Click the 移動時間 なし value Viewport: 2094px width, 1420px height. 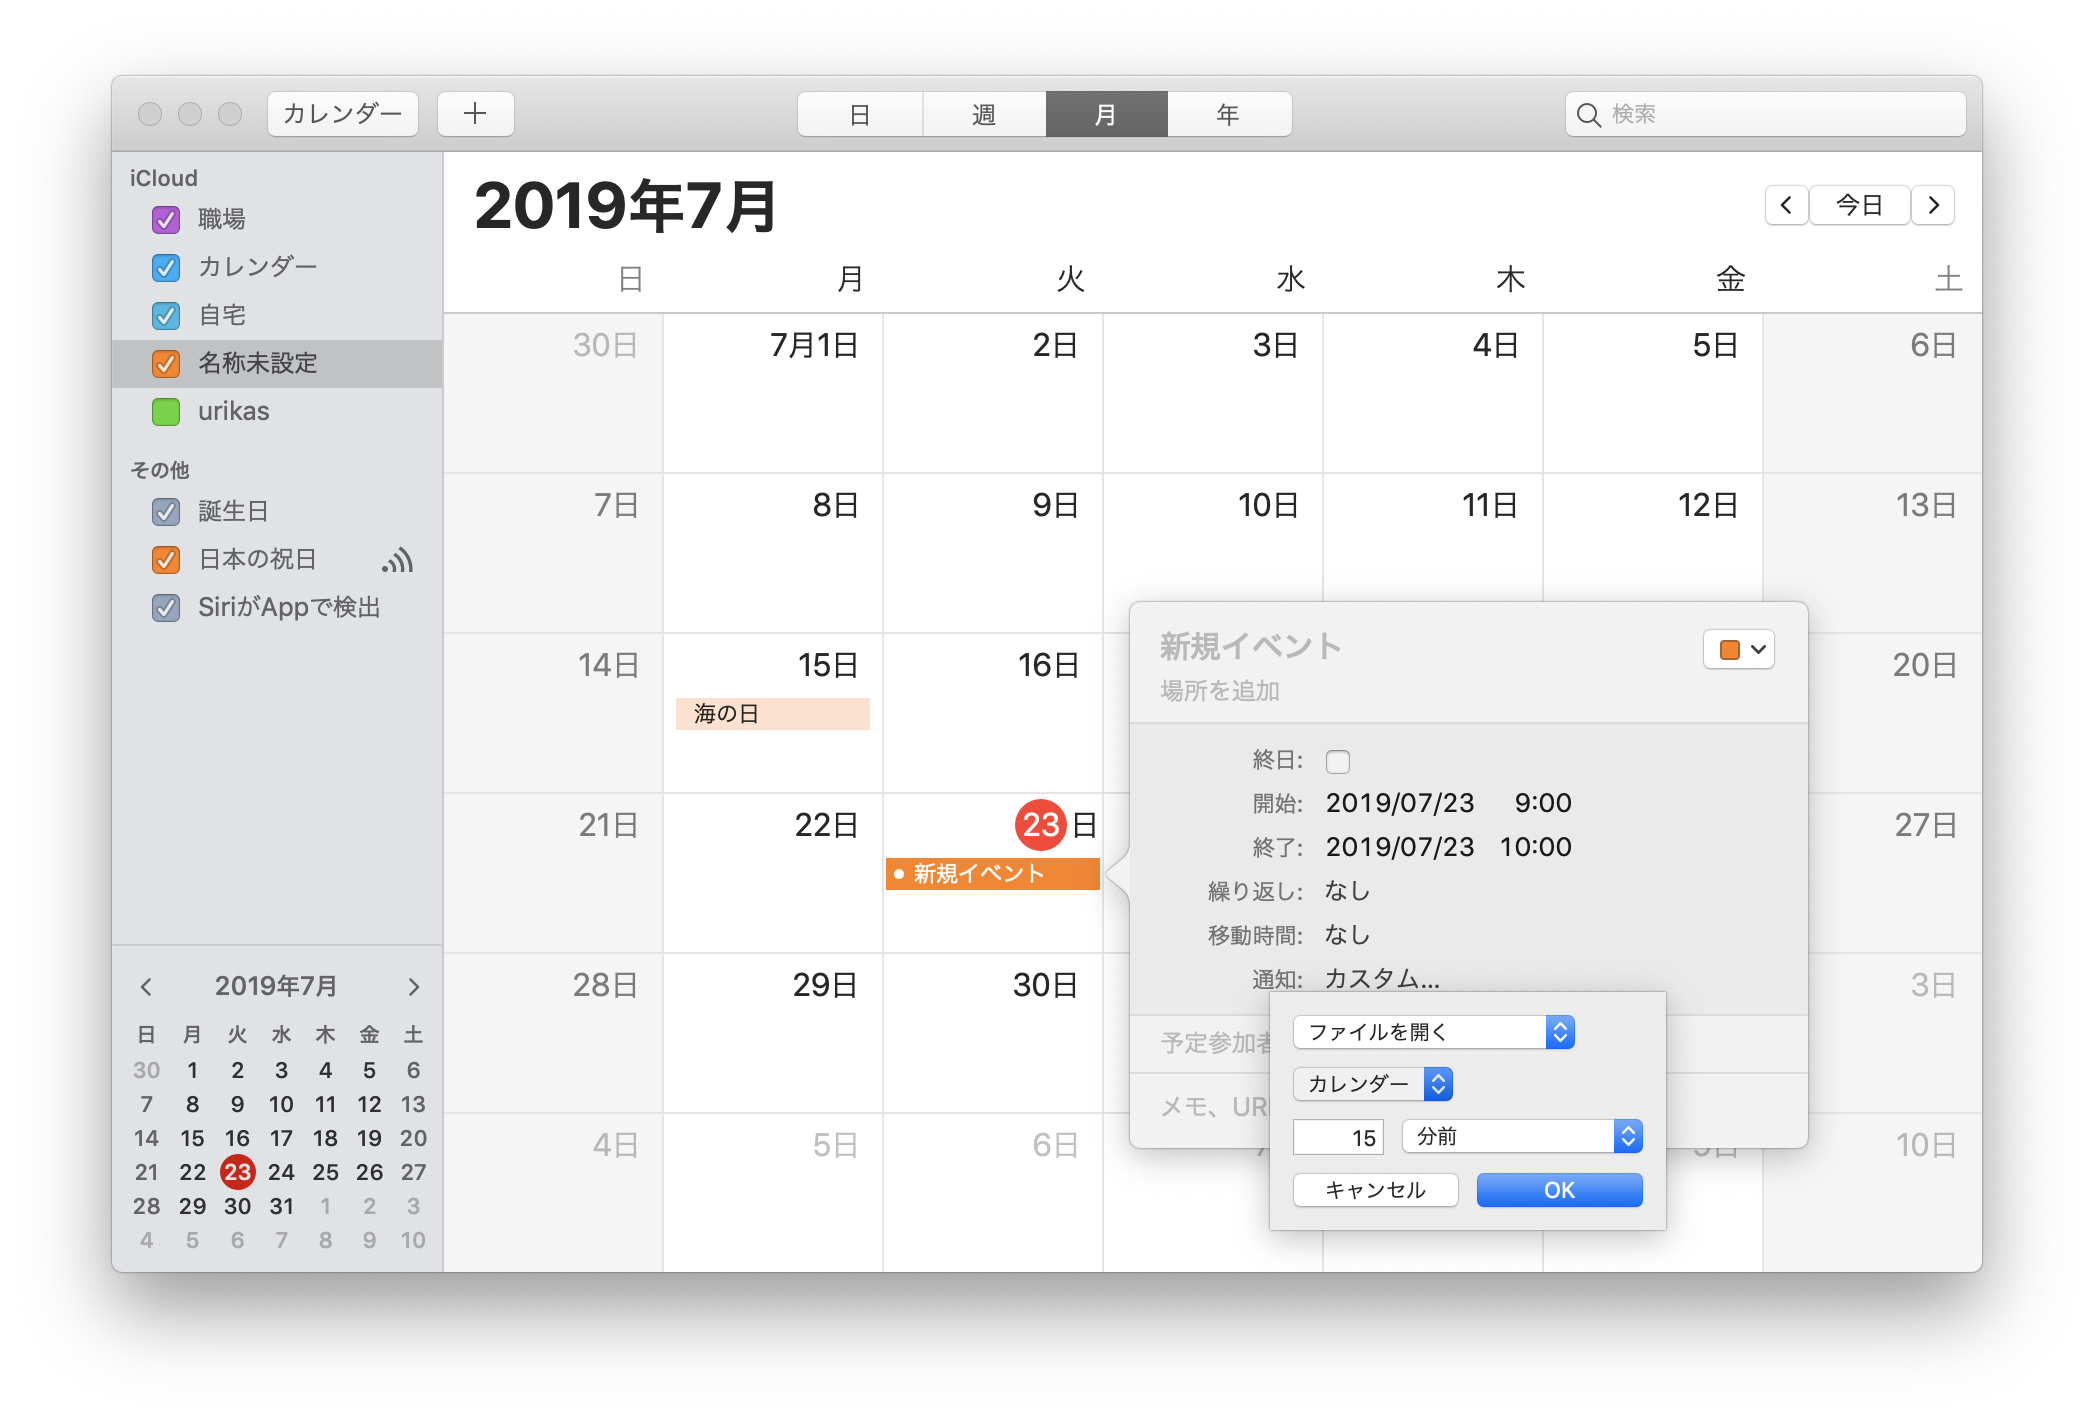1347,935
